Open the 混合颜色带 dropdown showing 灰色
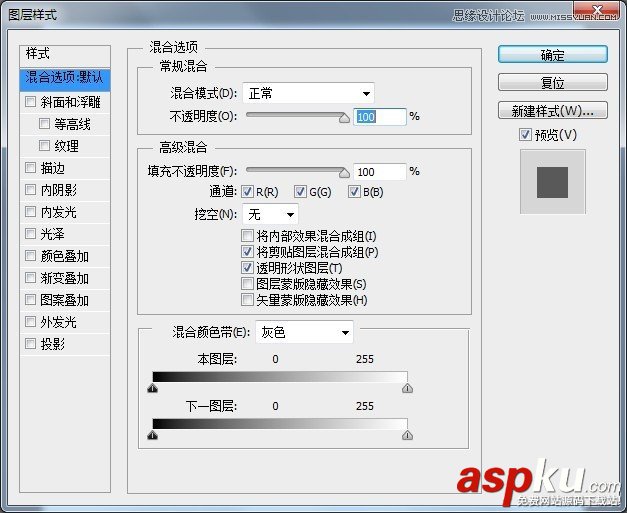This screenshot has height=513, width=627. pos(304,332)
